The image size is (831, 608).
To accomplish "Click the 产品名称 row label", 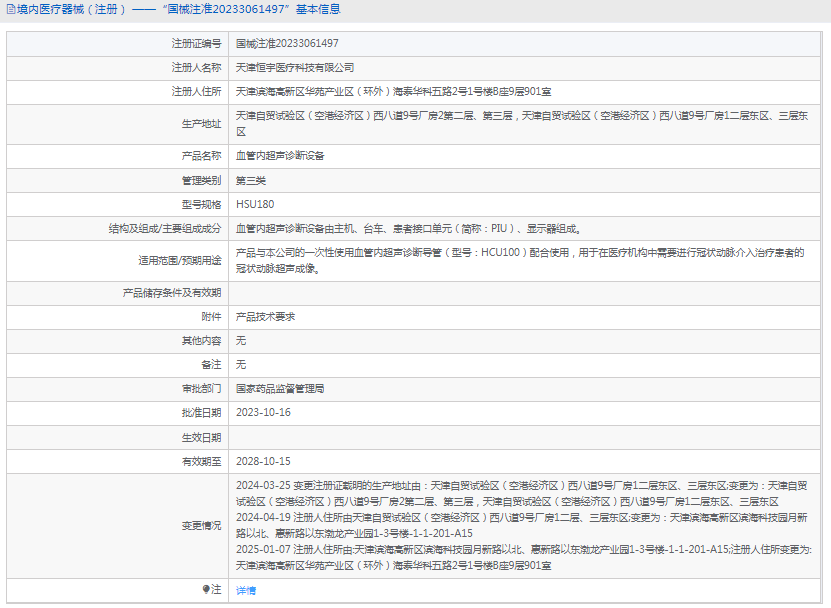I will pyautogui.click(x=201, y=156).
